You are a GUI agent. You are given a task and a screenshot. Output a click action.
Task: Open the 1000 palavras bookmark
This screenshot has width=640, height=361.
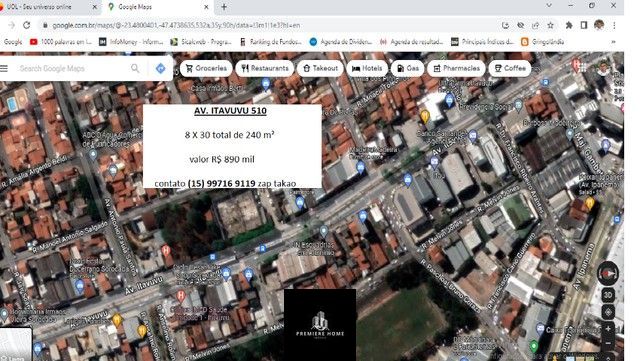61,42
